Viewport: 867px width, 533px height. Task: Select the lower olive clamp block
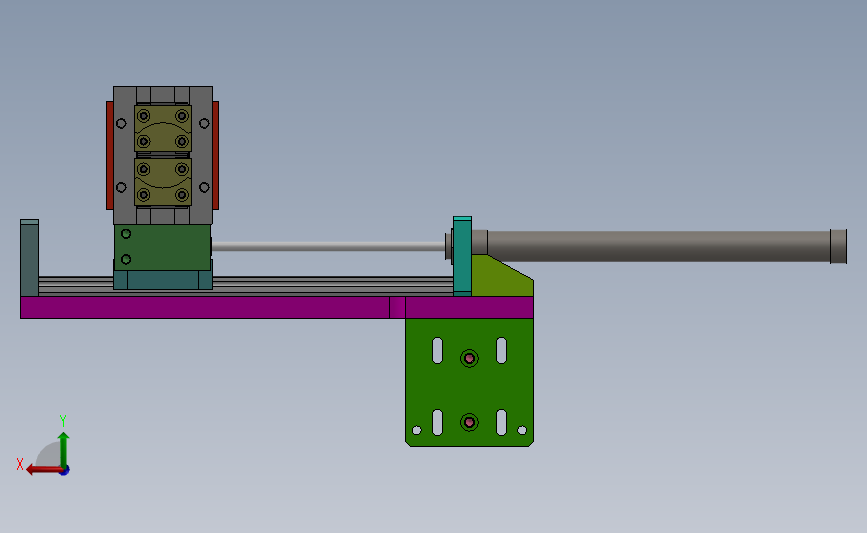tap(163, 182)
